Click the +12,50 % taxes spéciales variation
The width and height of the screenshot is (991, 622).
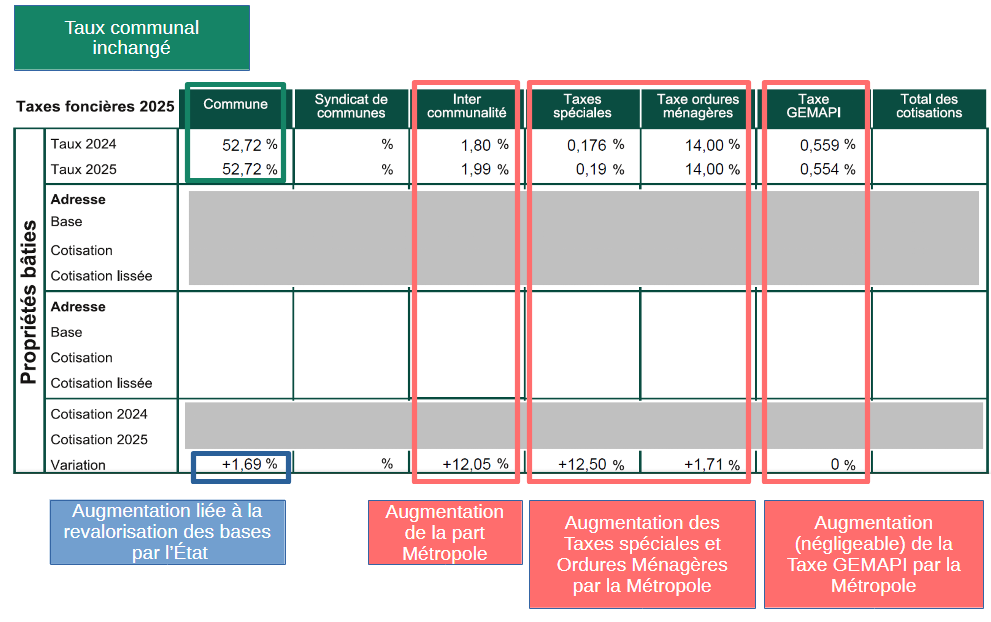(590, 464)
